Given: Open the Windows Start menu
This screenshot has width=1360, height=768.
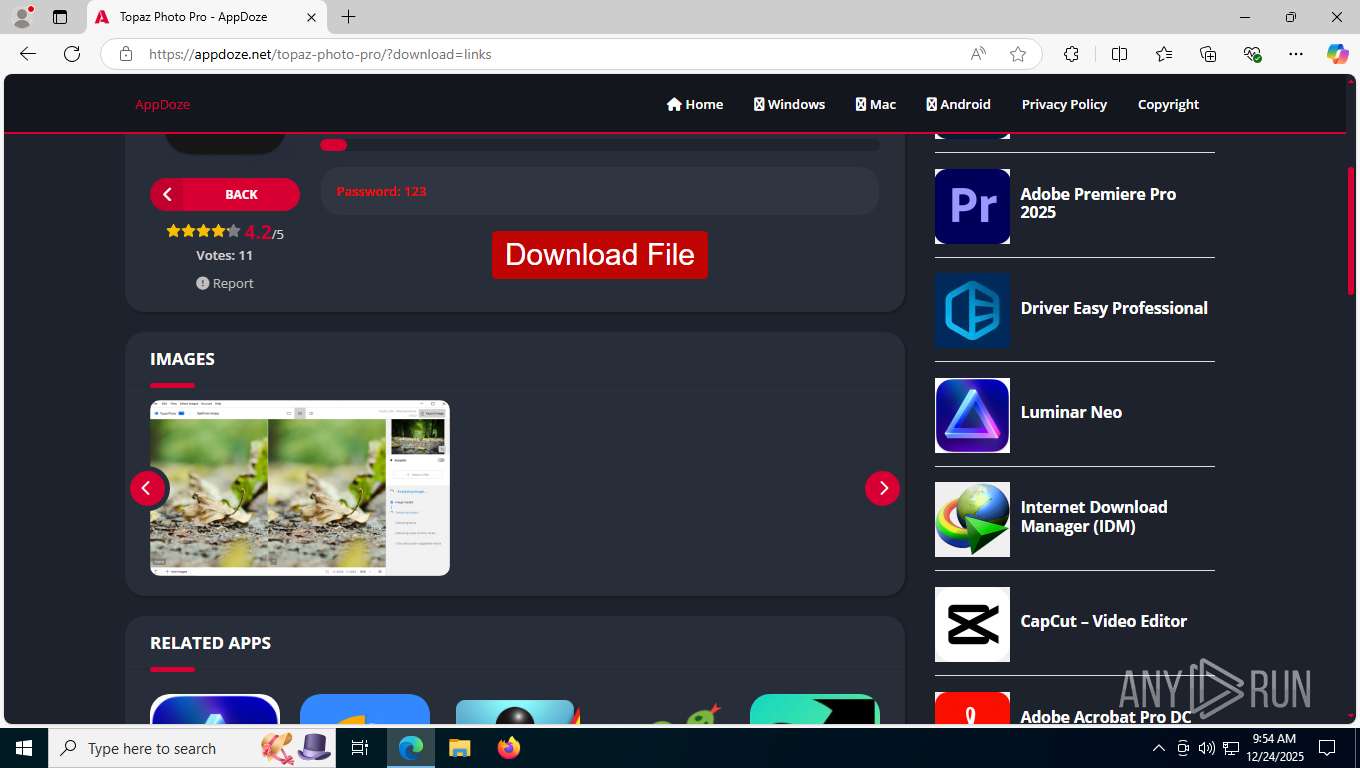Looking at the screenshot, I should (24, 748).
